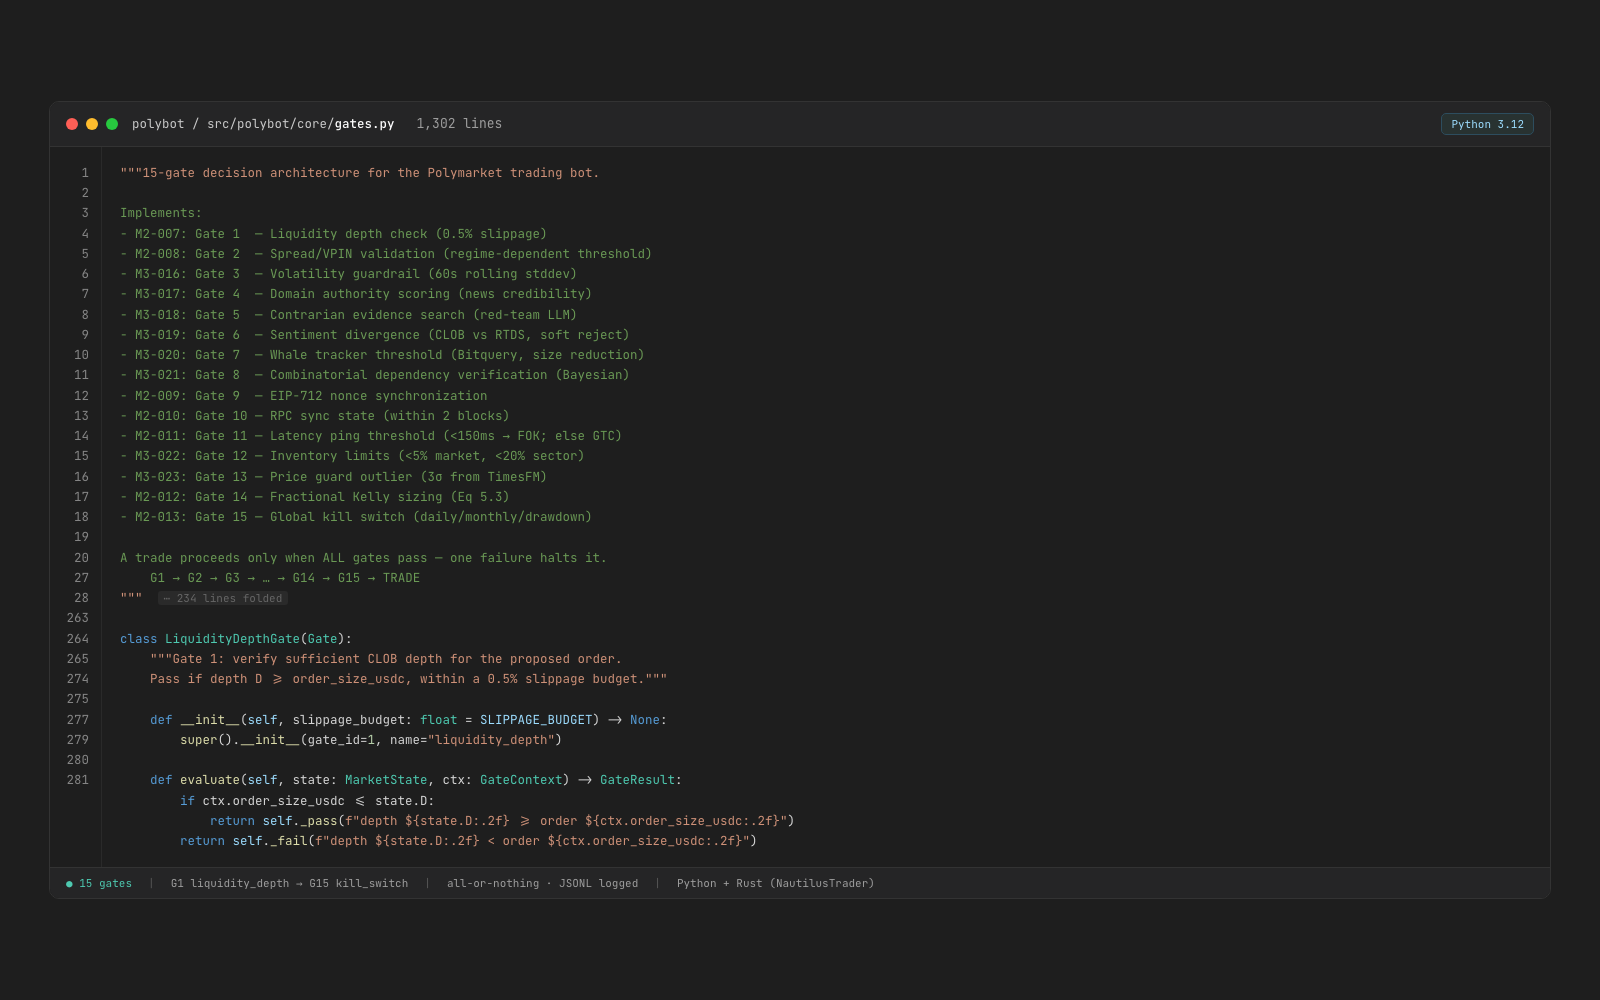Click the 'Gate 5' Contrarian evidence search line

348,315
